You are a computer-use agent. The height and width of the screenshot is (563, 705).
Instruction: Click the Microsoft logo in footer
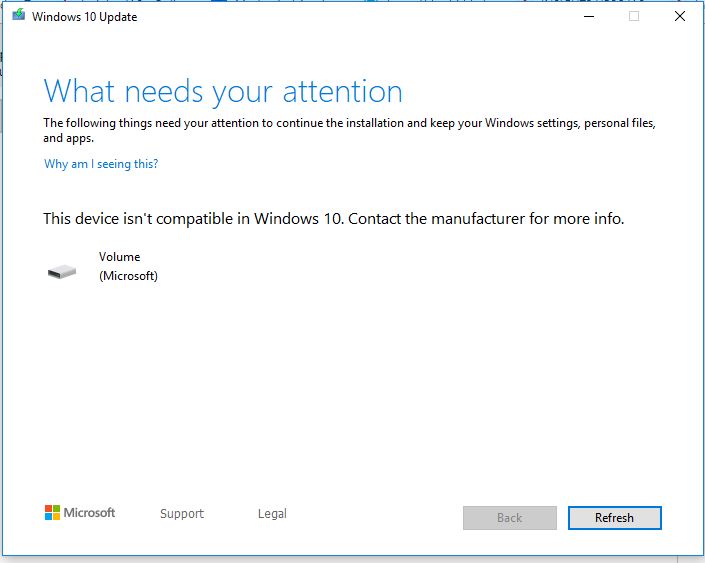point(80,512)
